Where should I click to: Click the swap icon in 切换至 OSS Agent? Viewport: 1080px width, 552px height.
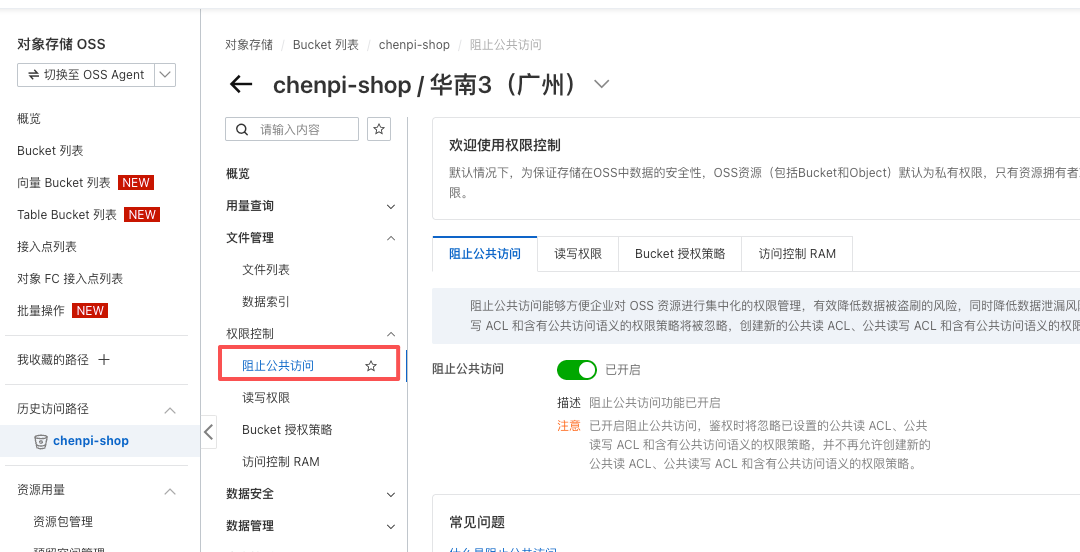(x=33, y=74)
